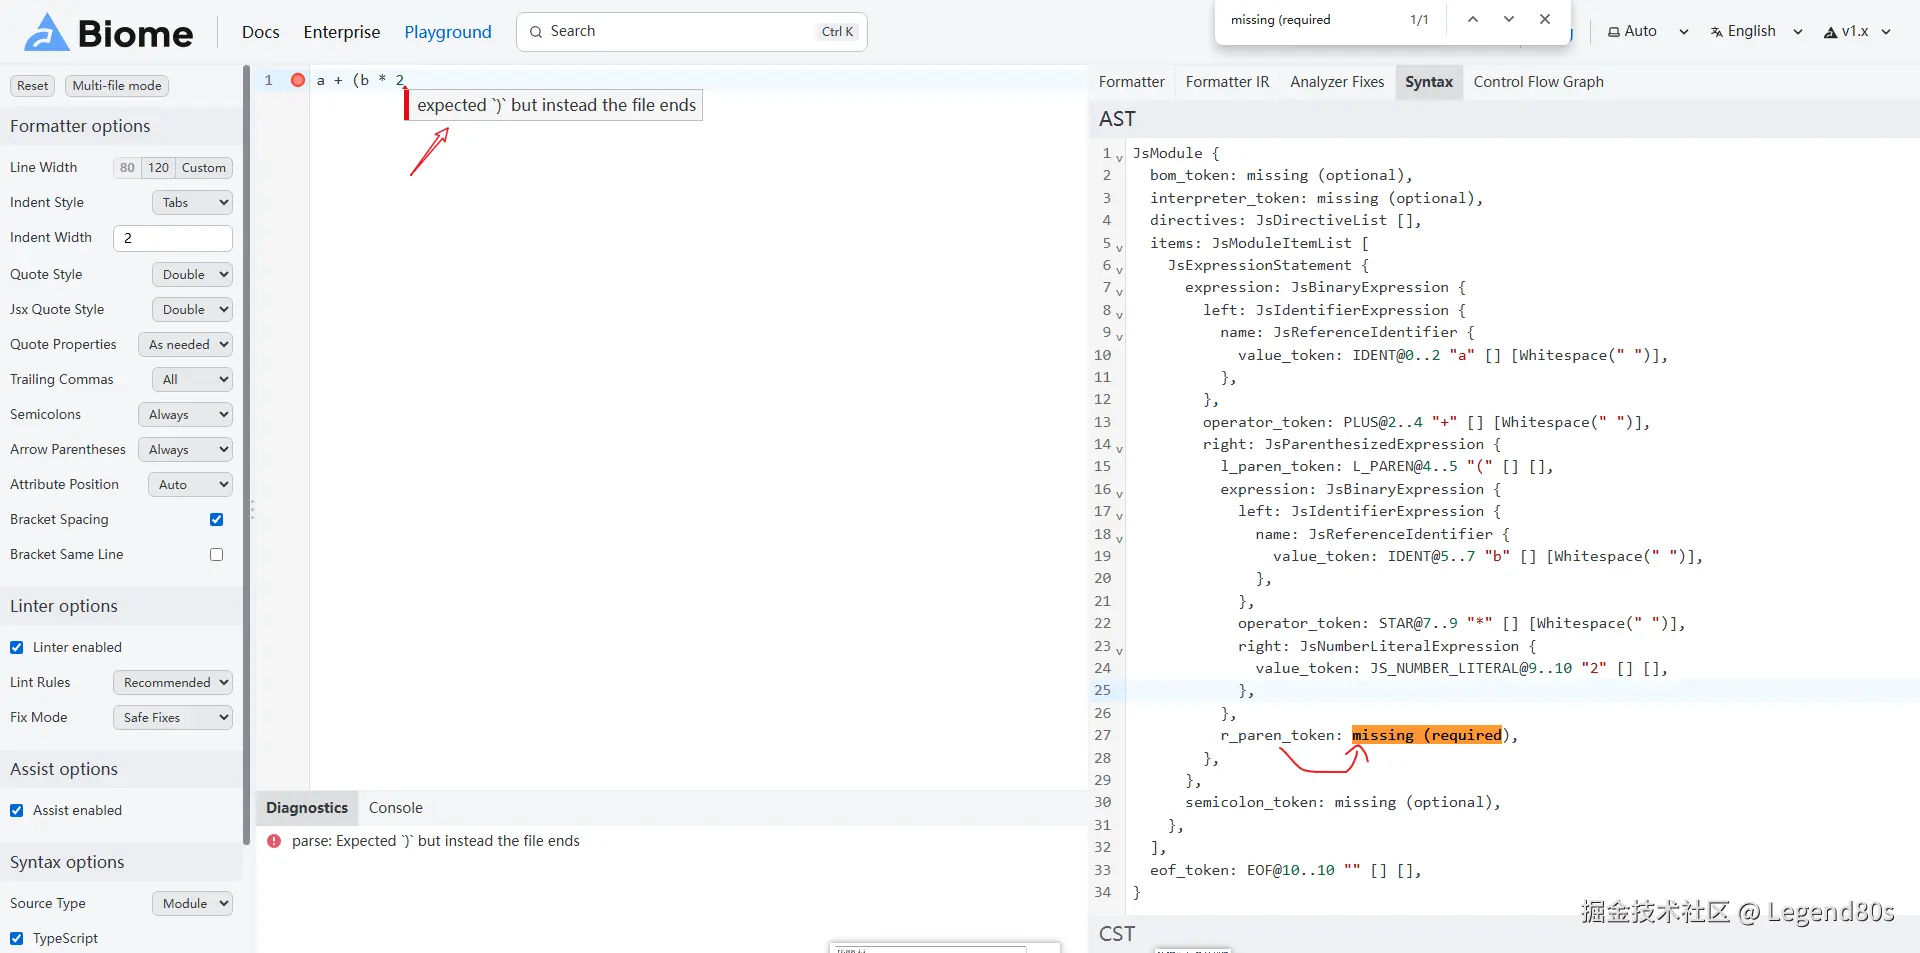1920x953 pixels.
Task: Set line width to 80
Action: pos(127,168)
